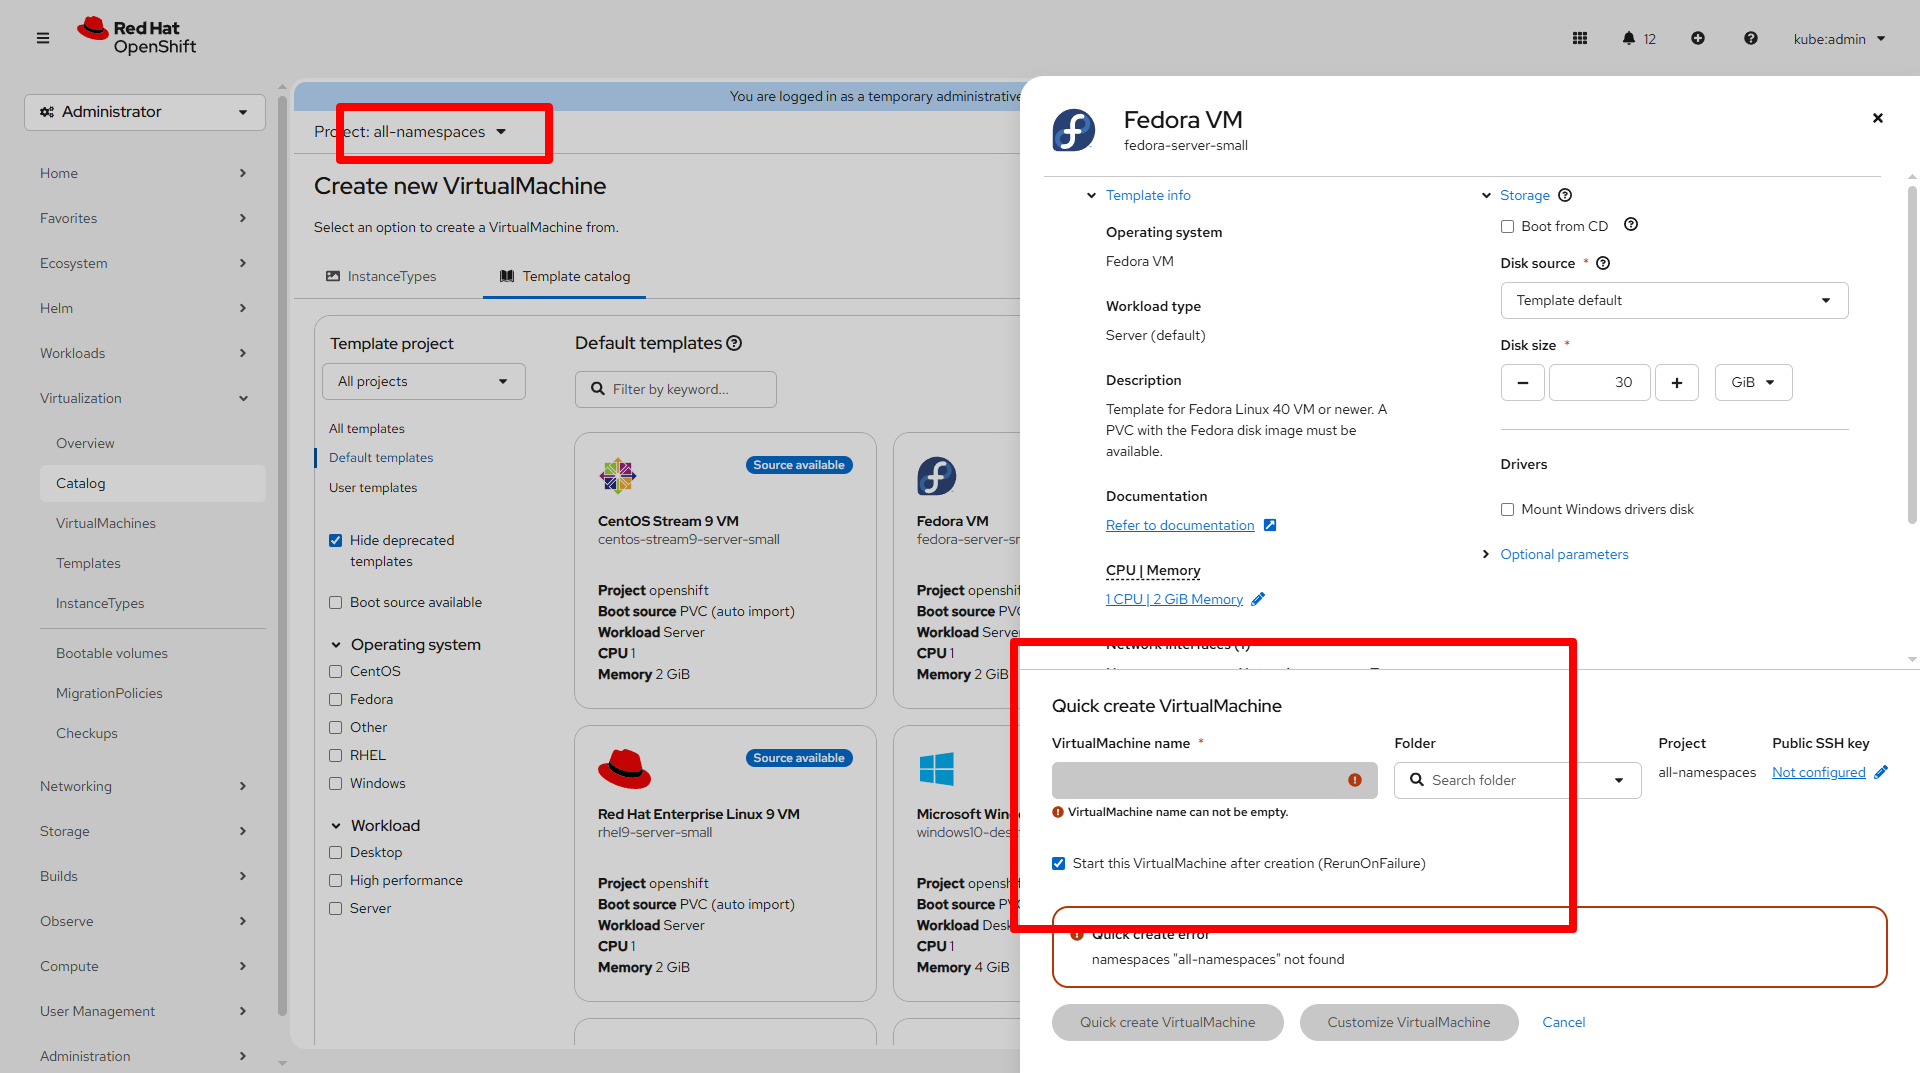Edit CPU and Memory pencil icon
The height and width of the screenshot is (1073, 1920).
pos(1258,599)
